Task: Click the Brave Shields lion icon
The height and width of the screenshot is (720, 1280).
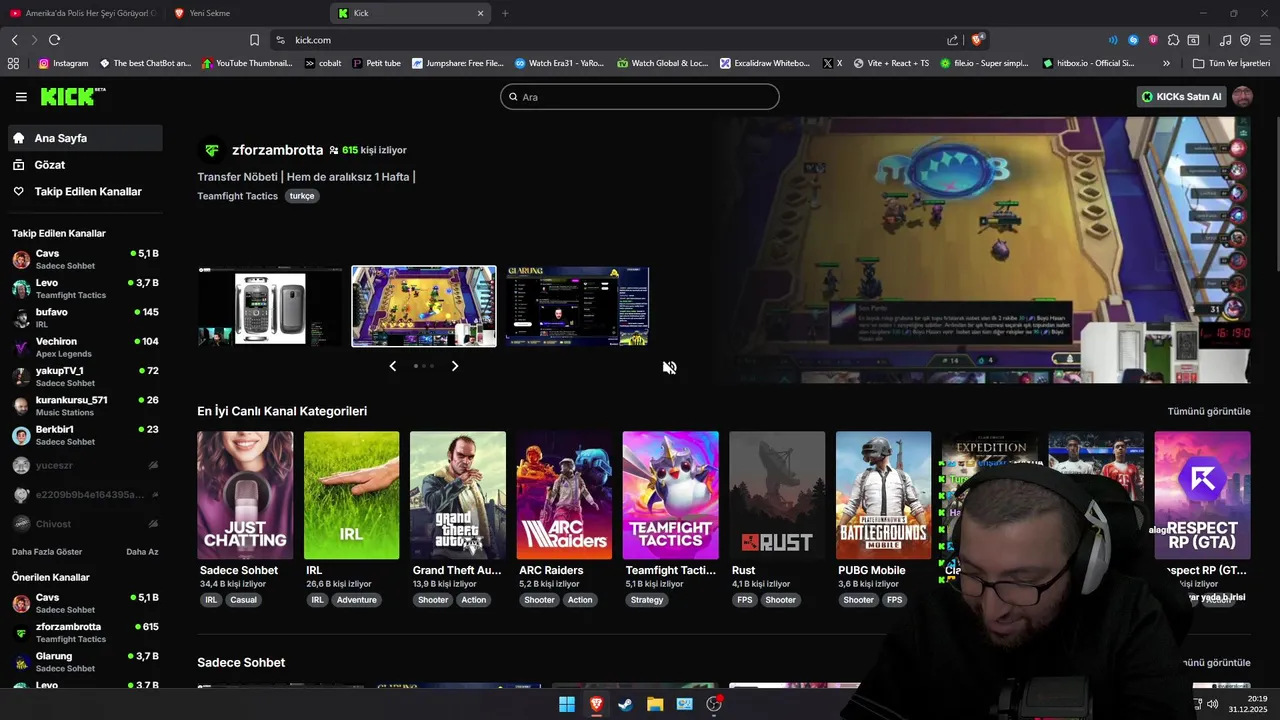Action: coord(978,40)
